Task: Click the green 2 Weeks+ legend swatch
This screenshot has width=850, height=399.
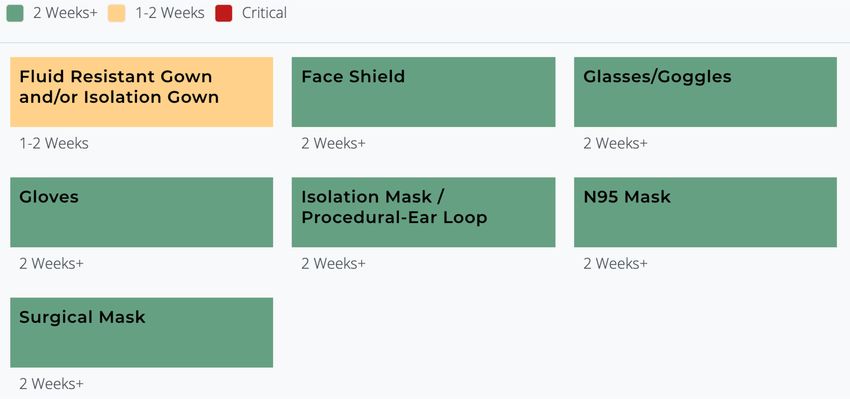Action: click(x=15, y=13)
